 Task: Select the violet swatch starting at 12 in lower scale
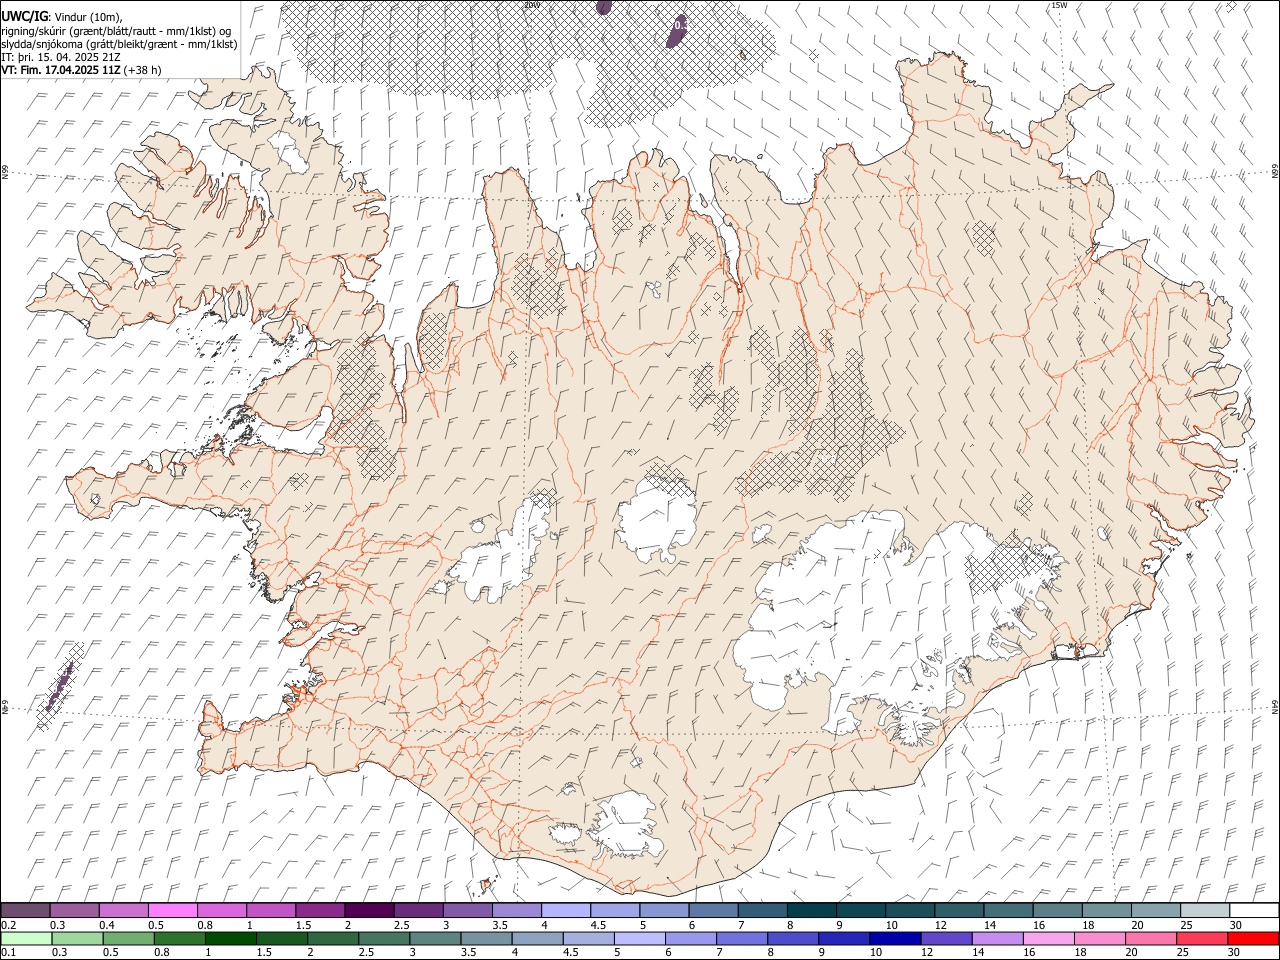946,938
